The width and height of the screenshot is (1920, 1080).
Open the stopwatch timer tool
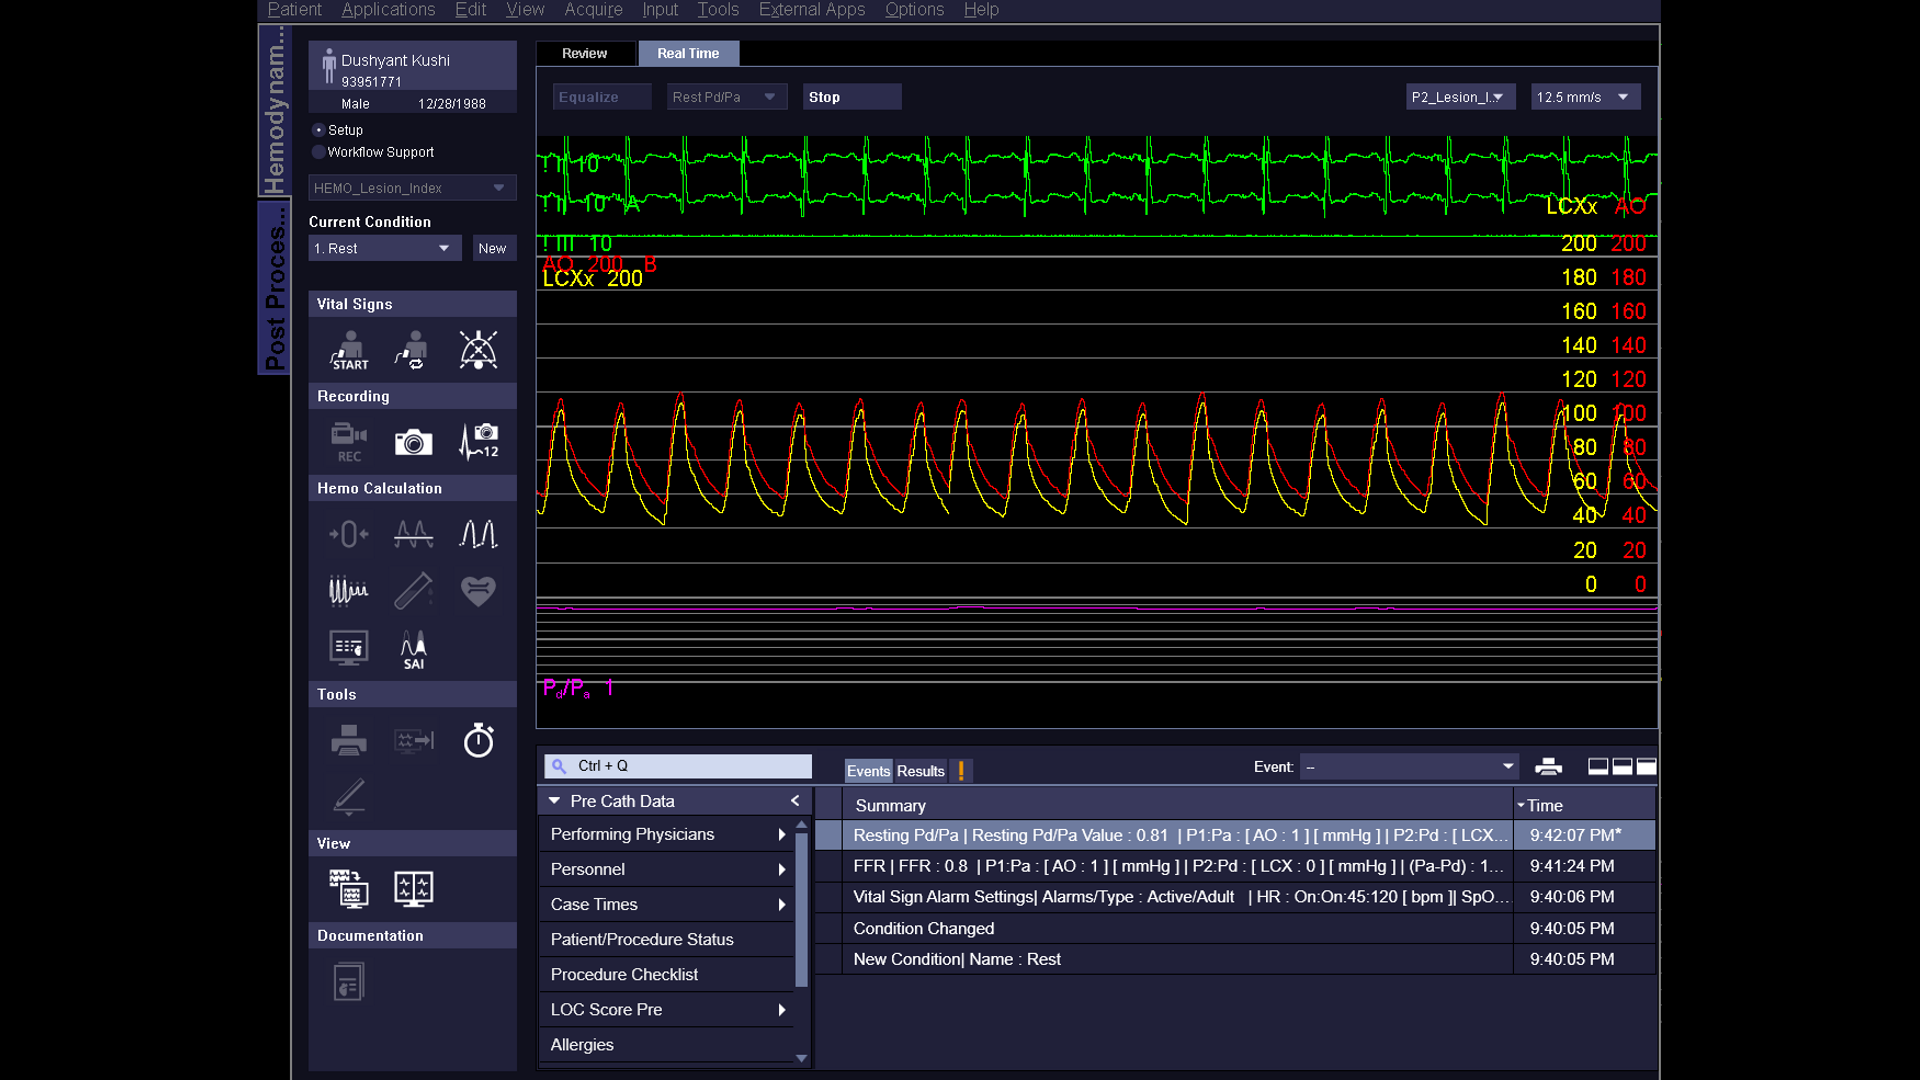pyautogui.click(x=478, y=740)
